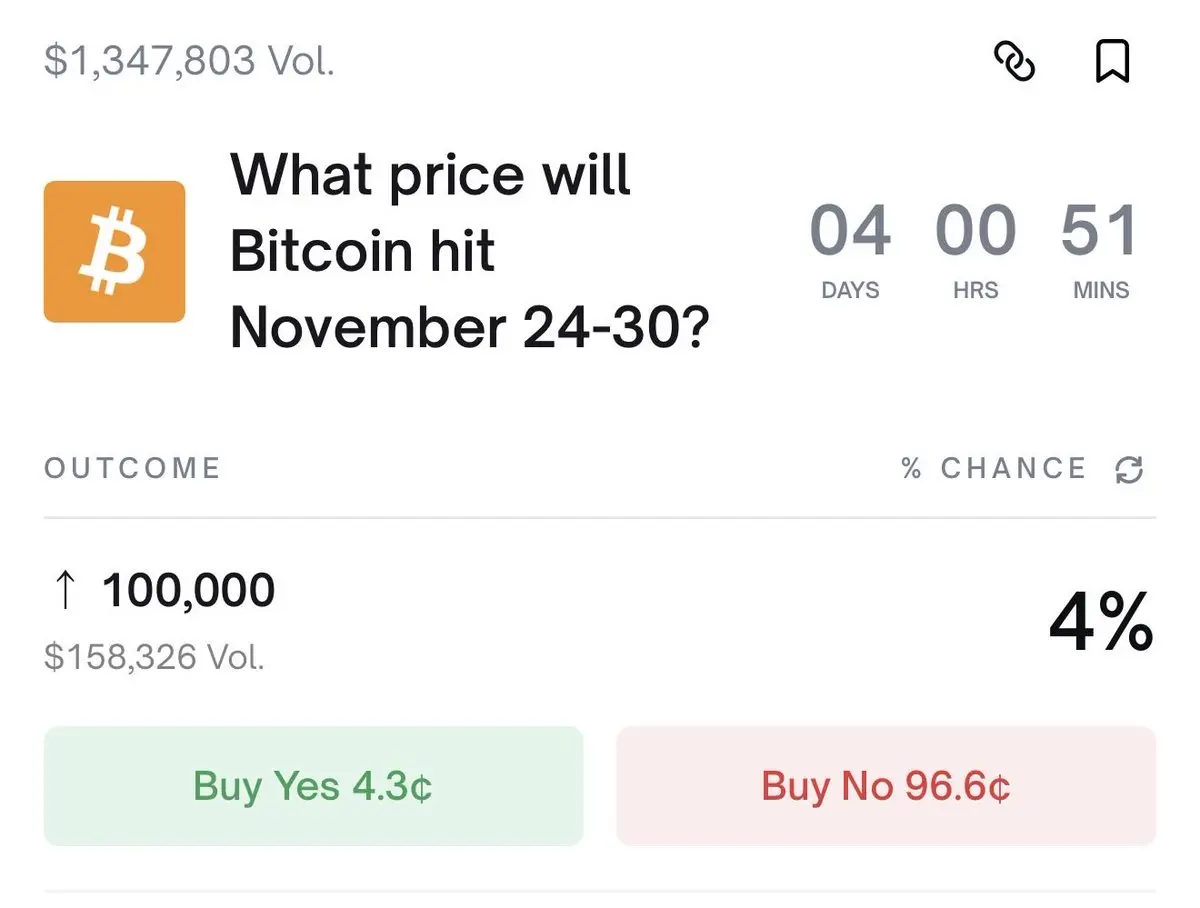Click the 04 DAYS countdown value
Viewport: 1200px width, 908px height.
tap(850, 231)
